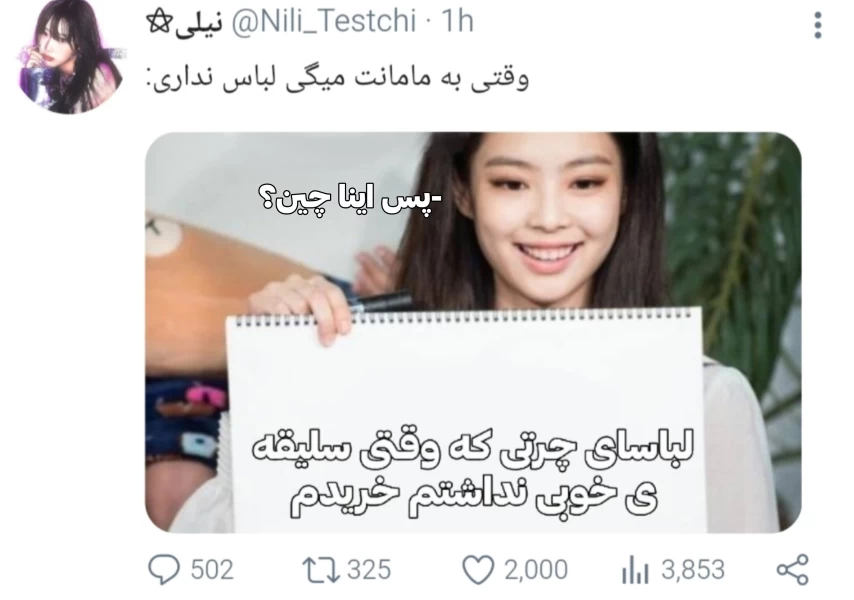Click the @Nili_Testchi handle
The image size is (854, 600).
(324, 22)
